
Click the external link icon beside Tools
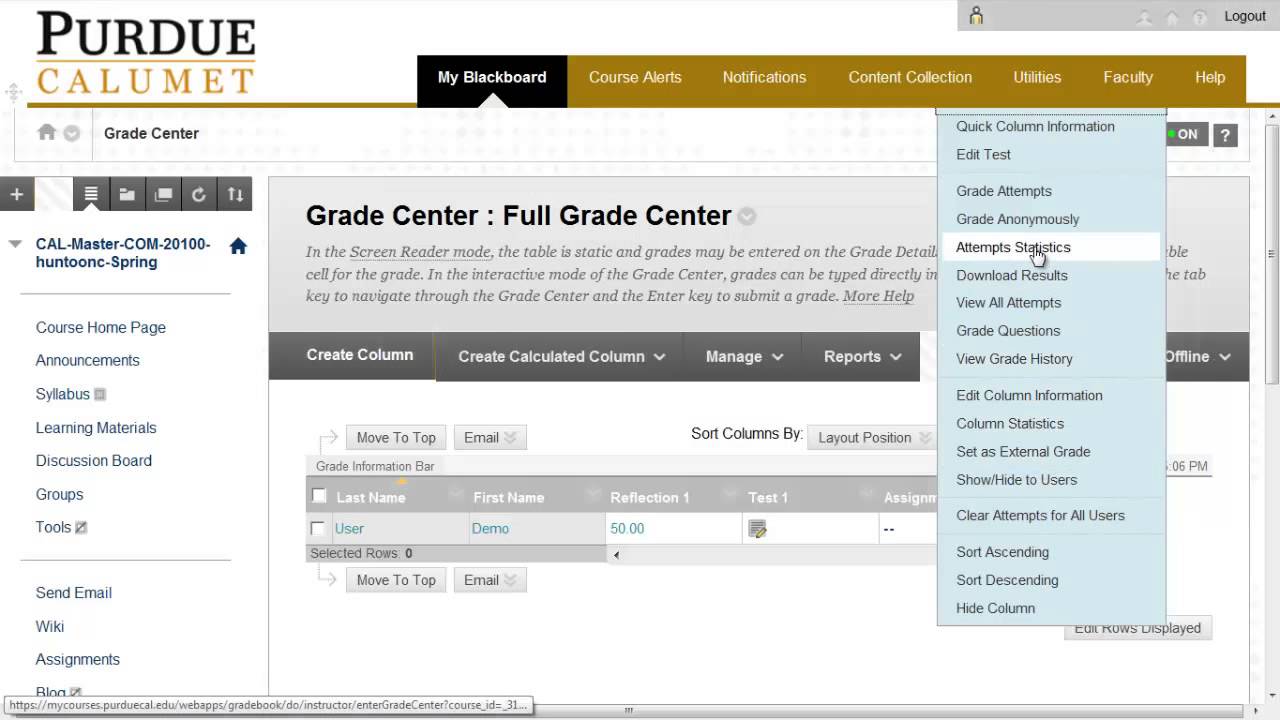[x=81, y=528]
